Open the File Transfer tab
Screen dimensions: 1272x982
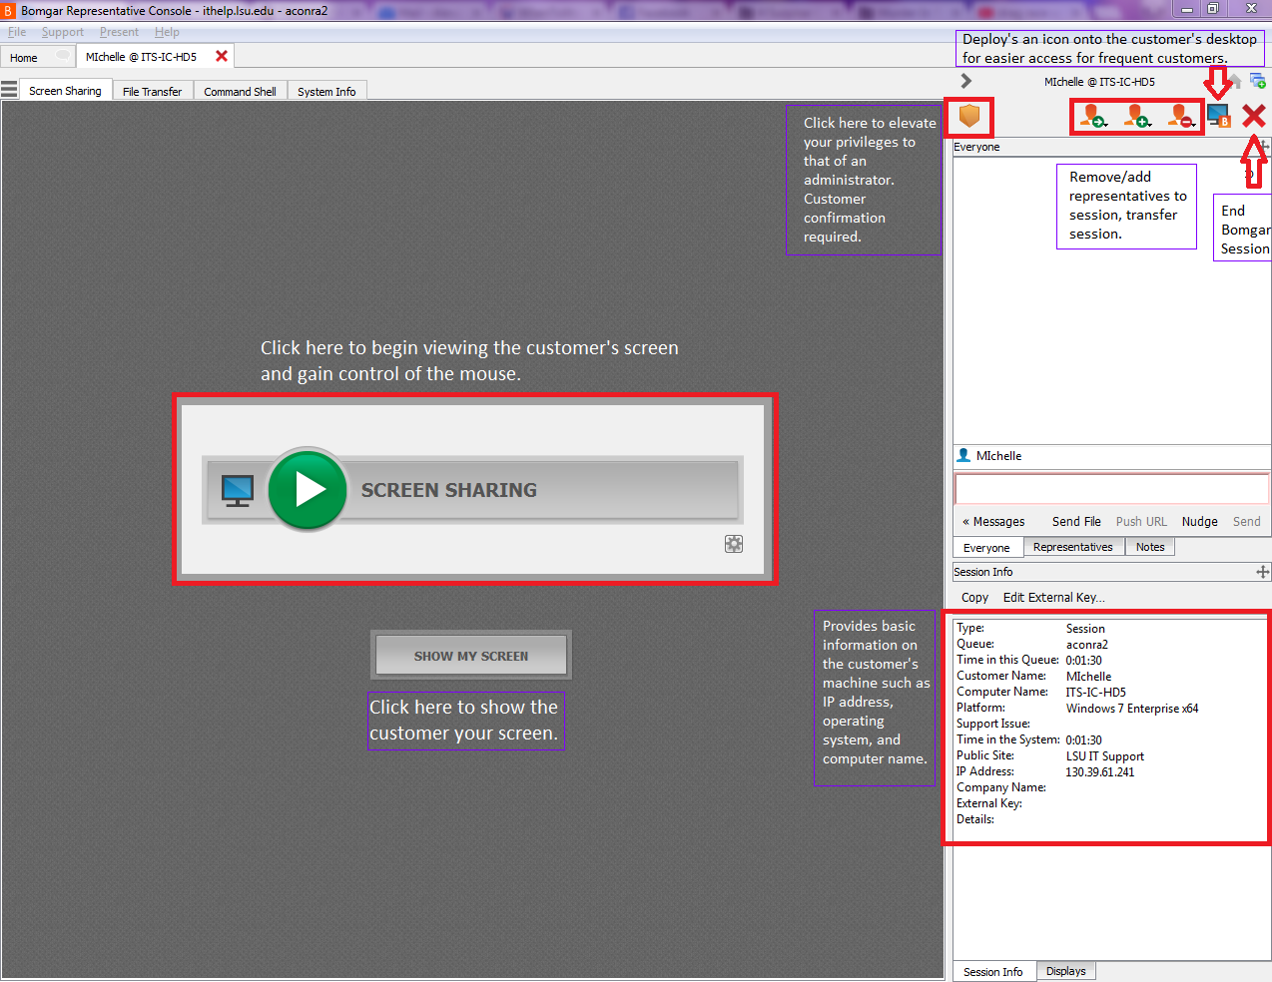pos(152,91)
